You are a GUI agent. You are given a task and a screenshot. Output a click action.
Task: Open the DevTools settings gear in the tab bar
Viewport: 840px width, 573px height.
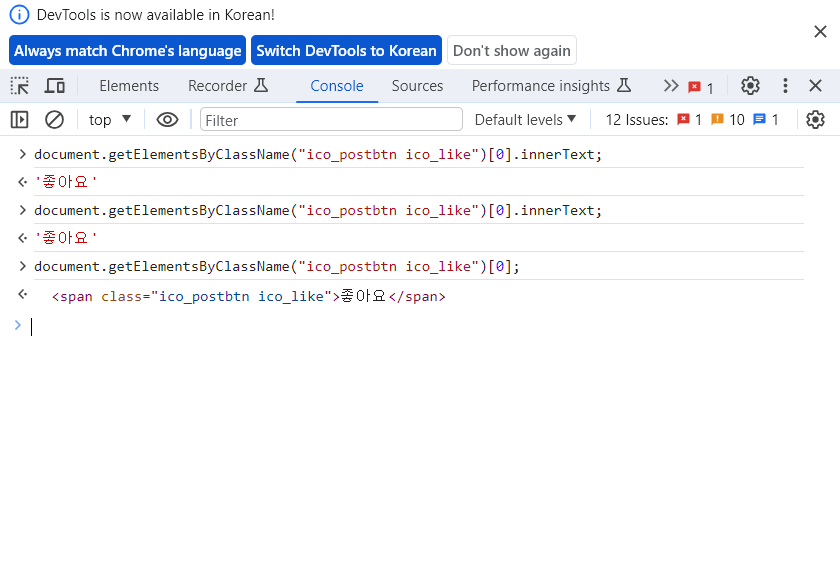click(x=750, y=86)
